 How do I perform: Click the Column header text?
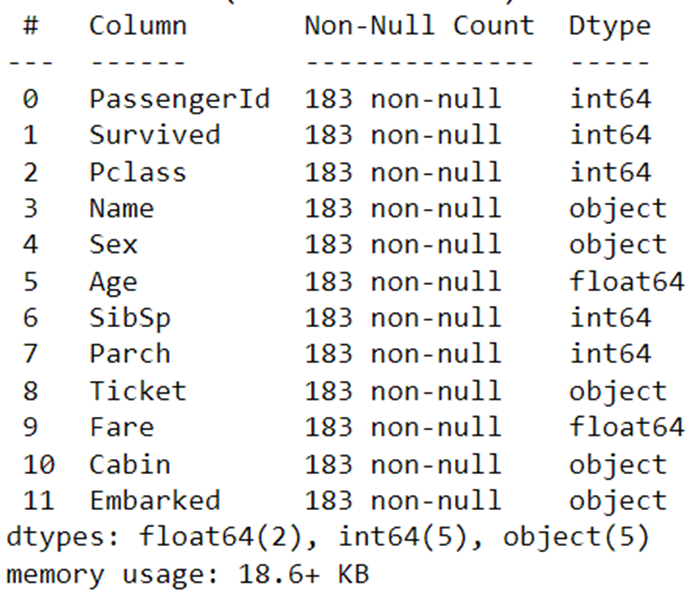[x=137, y=26]
